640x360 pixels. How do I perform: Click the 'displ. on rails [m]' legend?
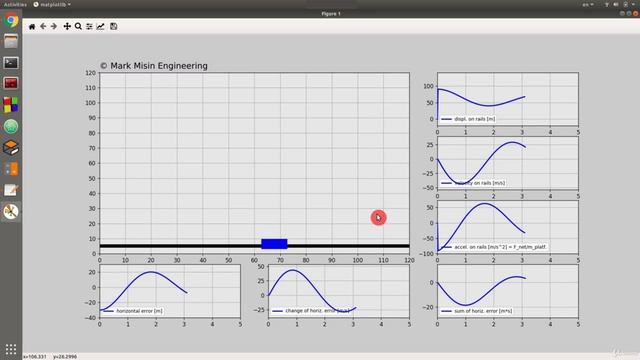pyautogui.click(x=468, y=119)
